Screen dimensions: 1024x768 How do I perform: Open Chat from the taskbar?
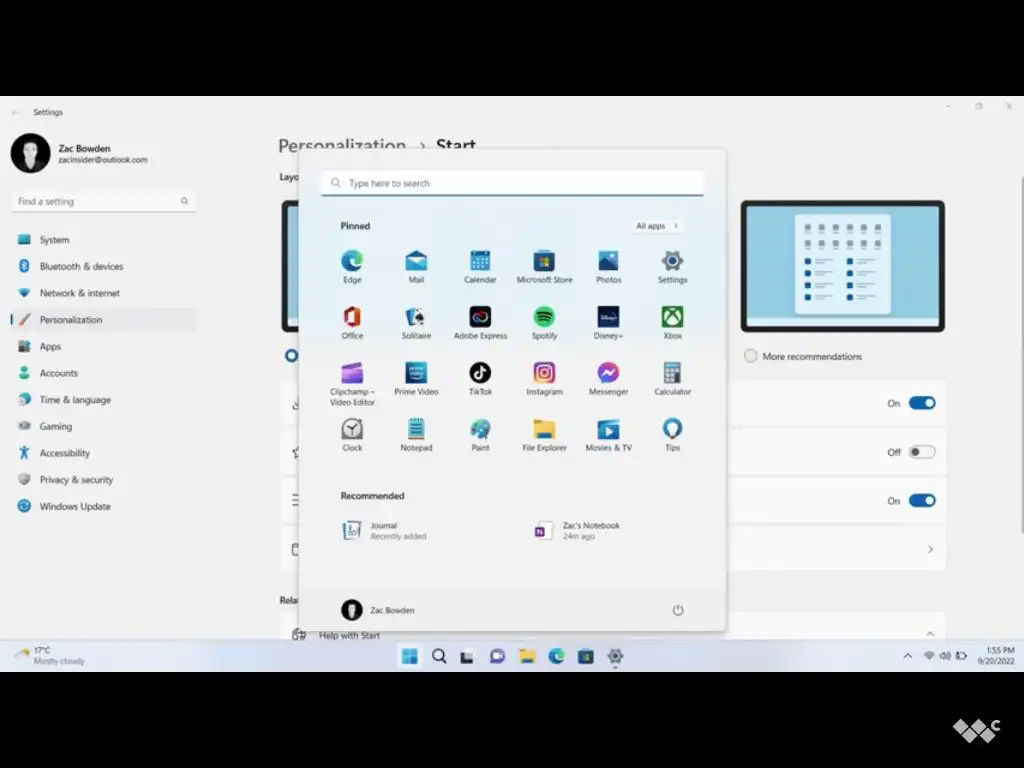(497, 656)
